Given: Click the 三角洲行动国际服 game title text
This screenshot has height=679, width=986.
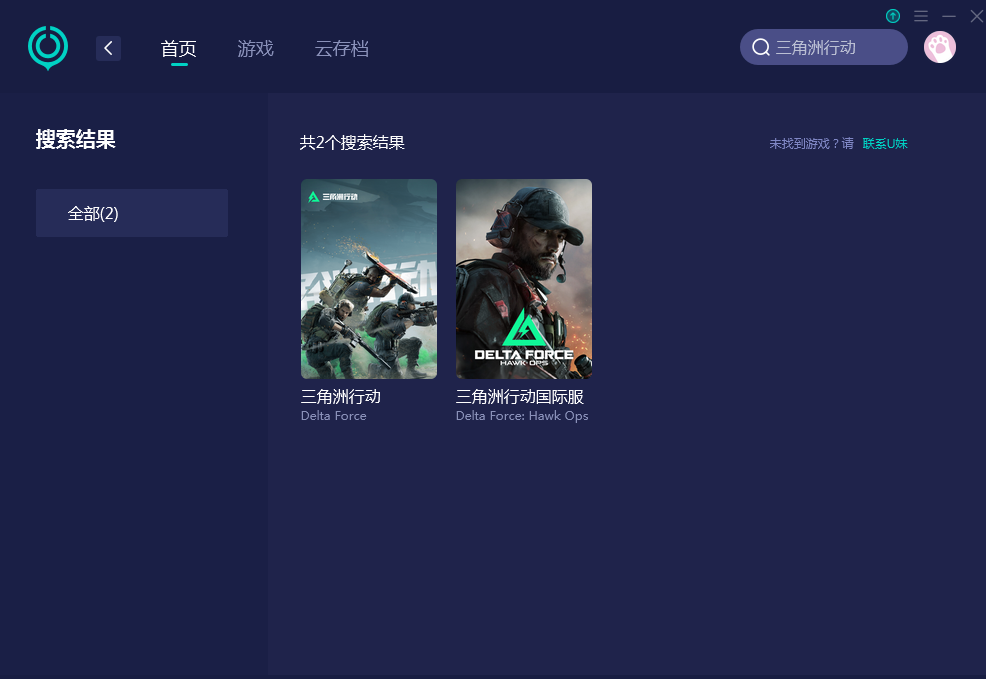Looking at the screenshot, I should (520, 397).
